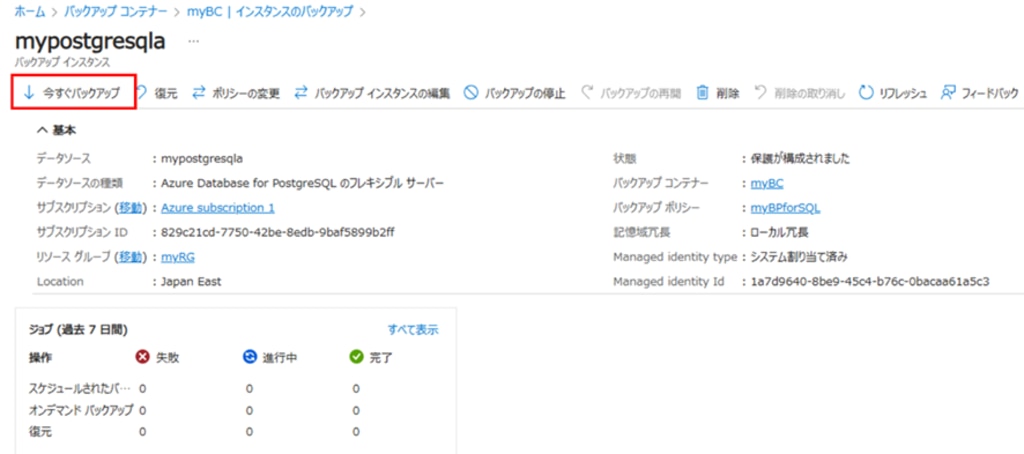Click すべて表示 in the jobs card
1024x454 pixels.
[413, 330]
